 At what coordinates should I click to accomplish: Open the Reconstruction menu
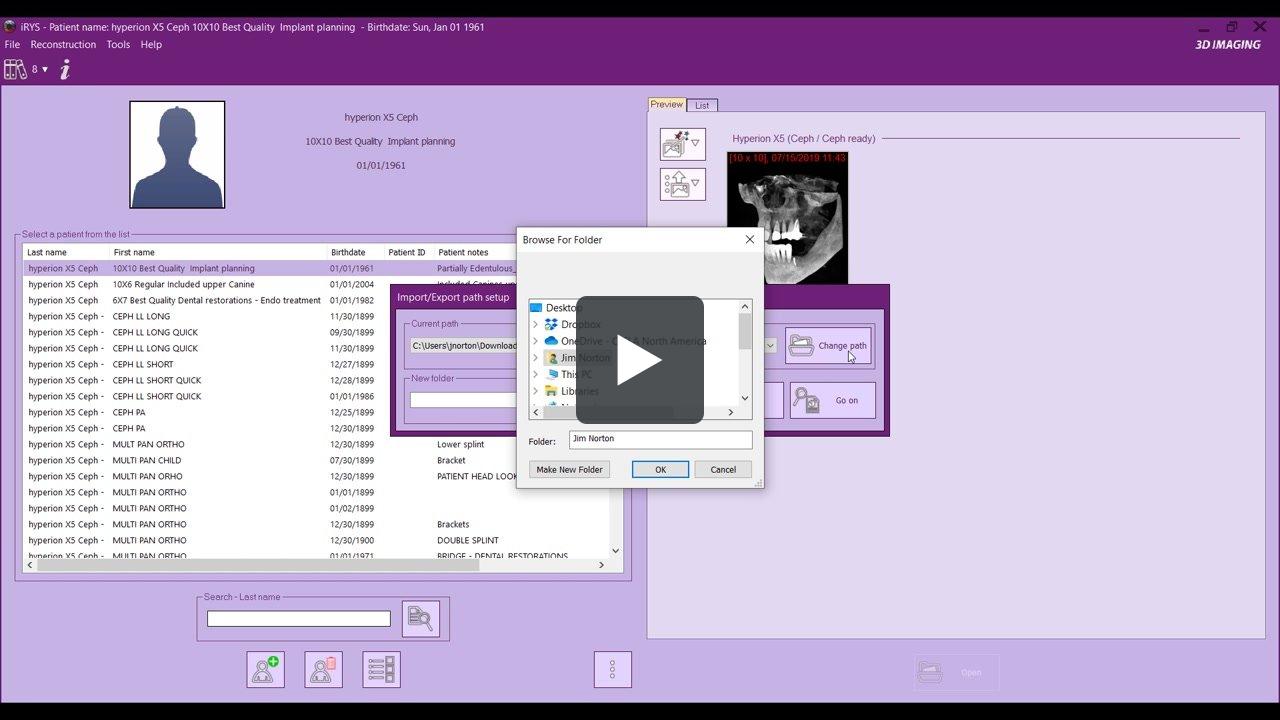63,44
